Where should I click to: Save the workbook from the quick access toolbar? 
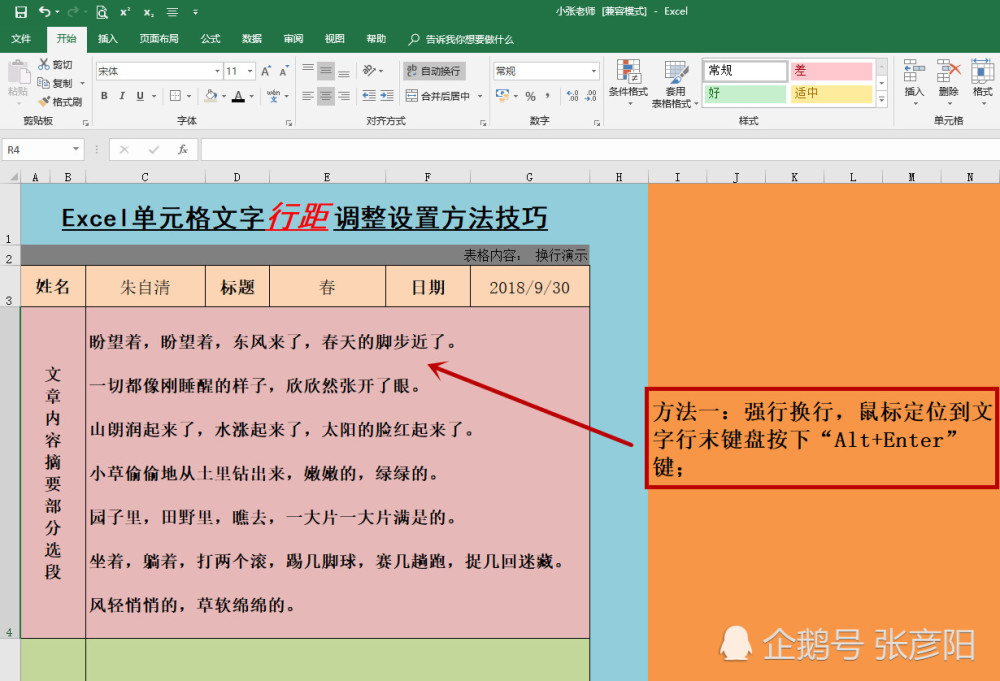point(20,11)
